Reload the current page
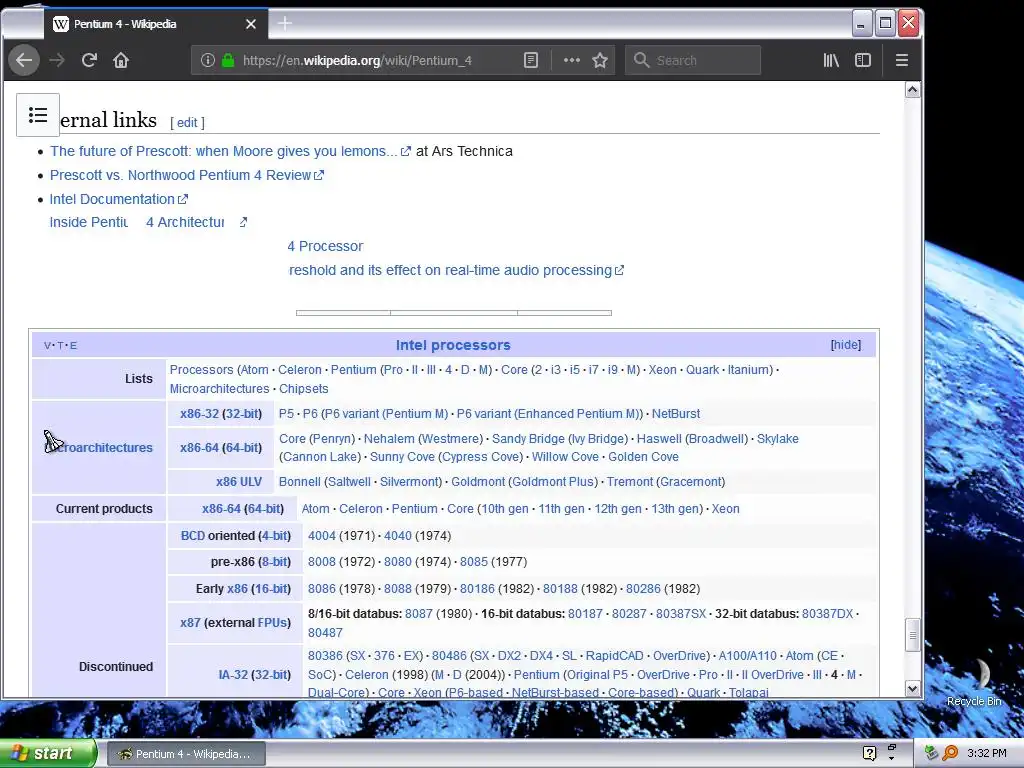 pos(89,61)
